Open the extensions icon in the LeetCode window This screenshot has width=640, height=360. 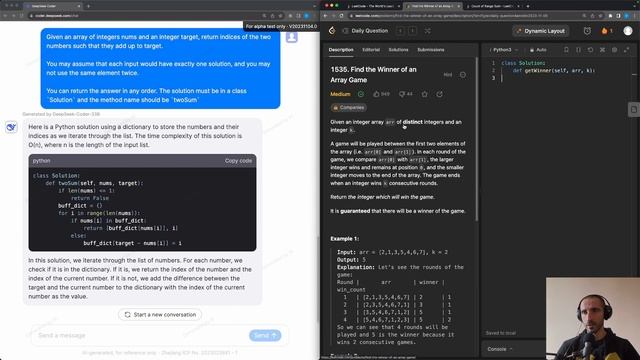click(x=610, y=16)
